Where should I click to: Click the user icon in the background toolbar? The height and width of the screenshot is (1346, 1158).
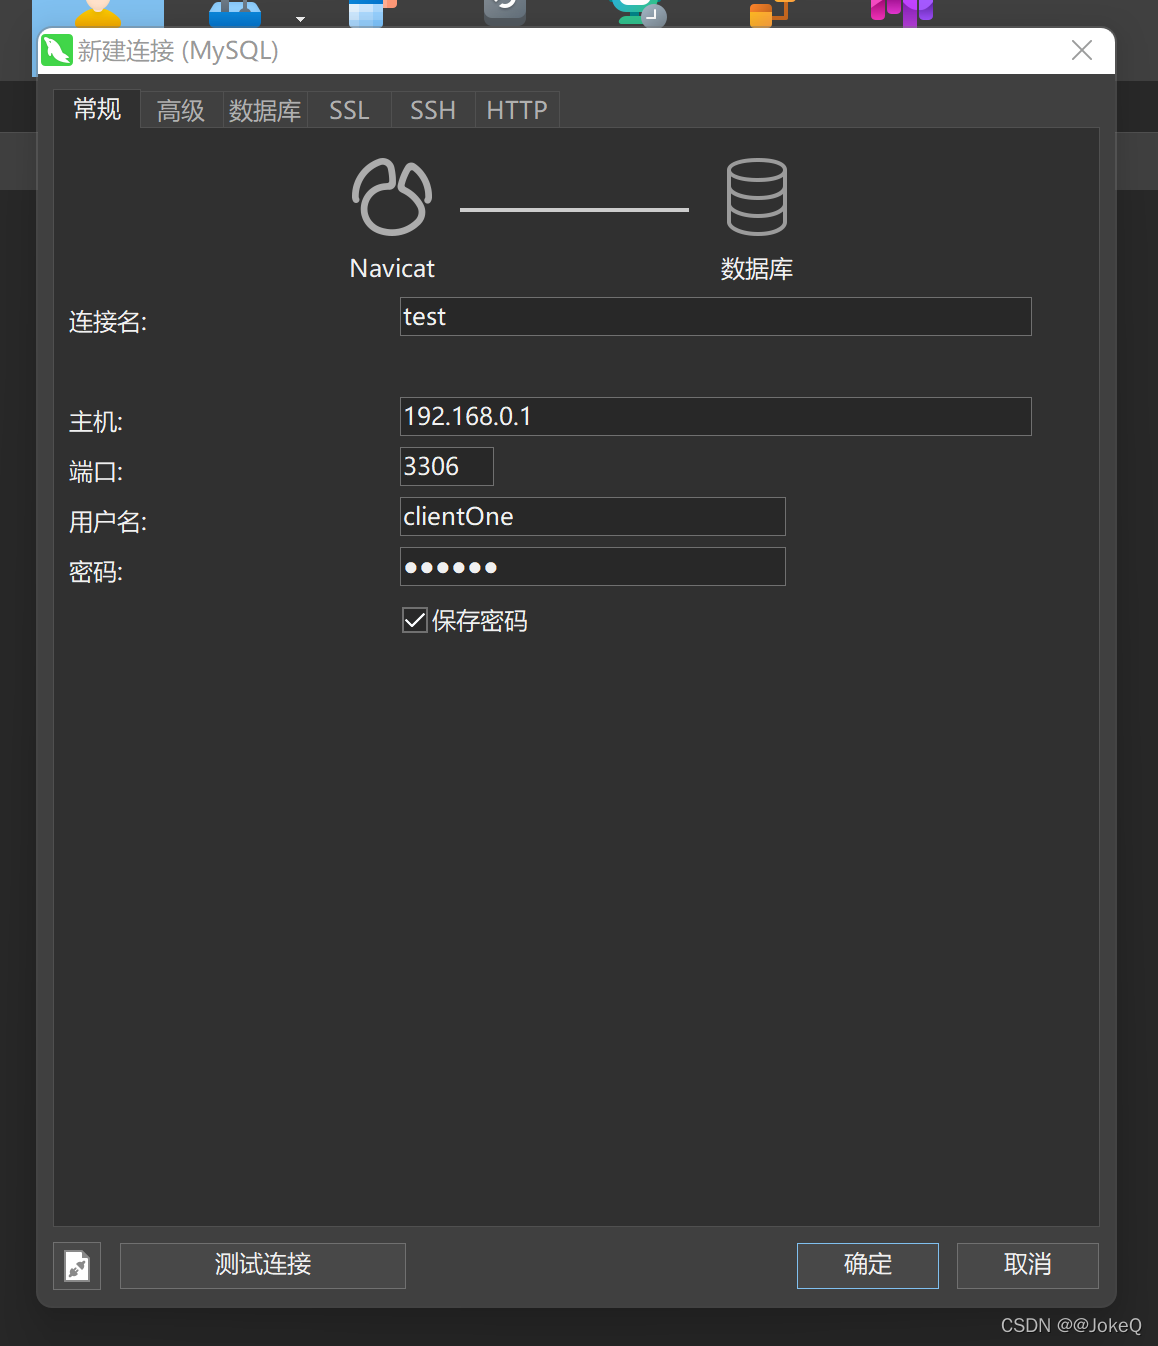98,12
